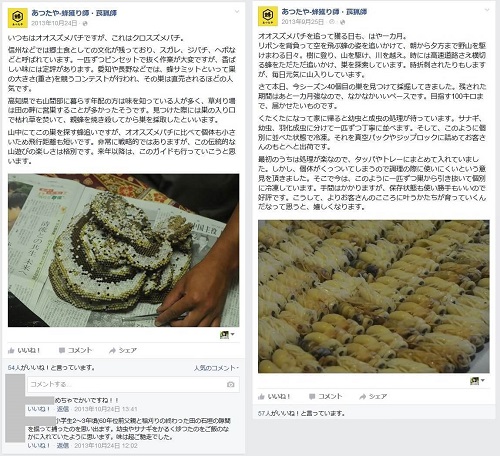Screen dimensions: 500x456
Task: Click the comment bubble icon on right post
Action: 312,397
